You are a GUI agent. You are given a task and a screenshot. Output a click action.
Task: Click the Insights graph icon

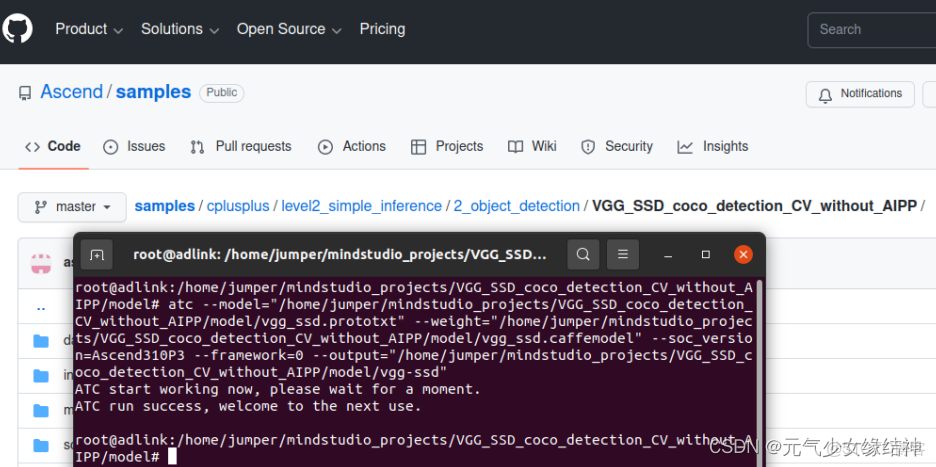click(685, 147)
